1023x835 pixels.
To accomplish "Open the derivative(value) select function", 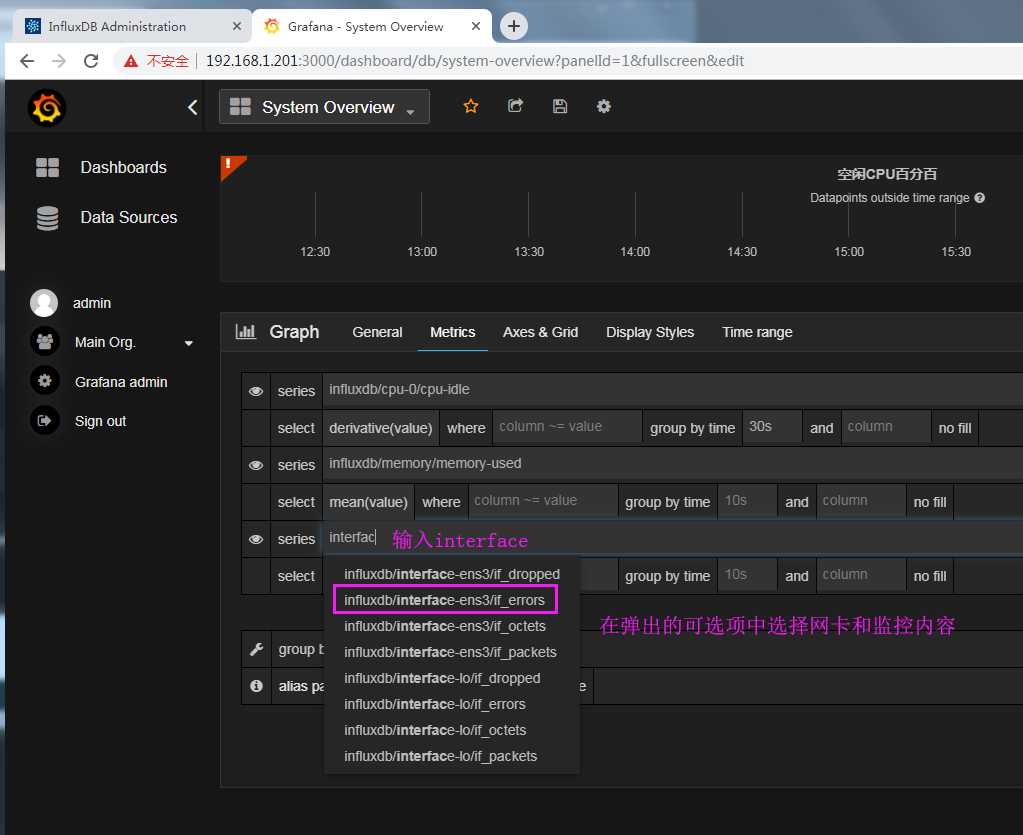I will click(380, 428).
